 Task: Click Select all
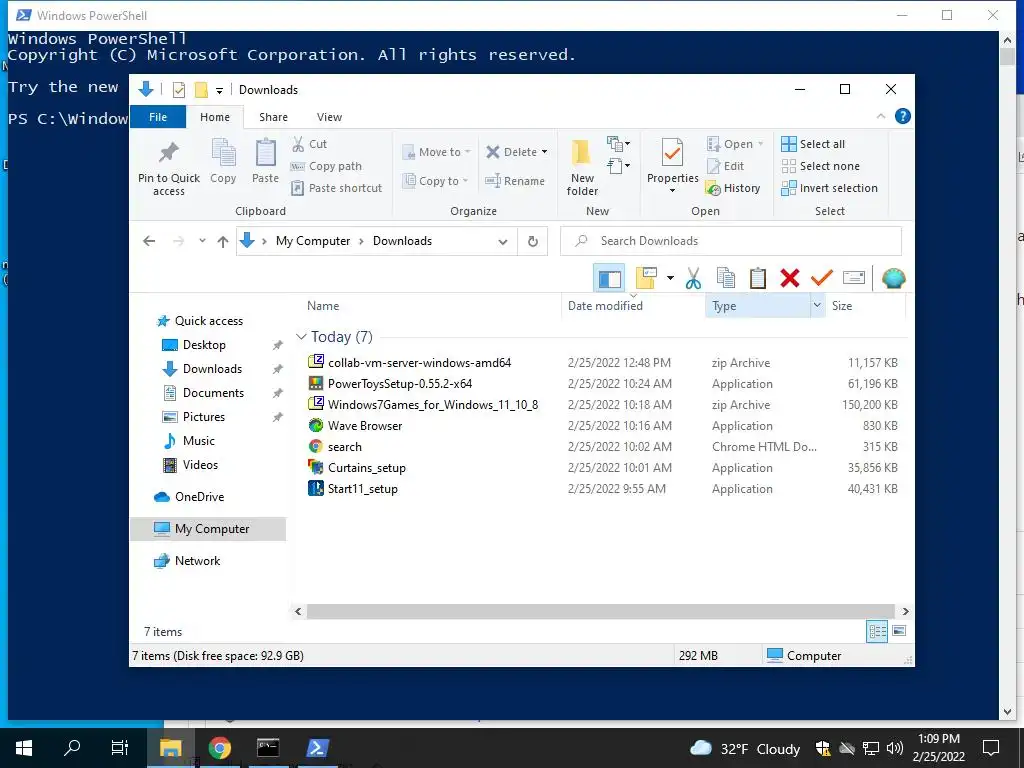813,144
